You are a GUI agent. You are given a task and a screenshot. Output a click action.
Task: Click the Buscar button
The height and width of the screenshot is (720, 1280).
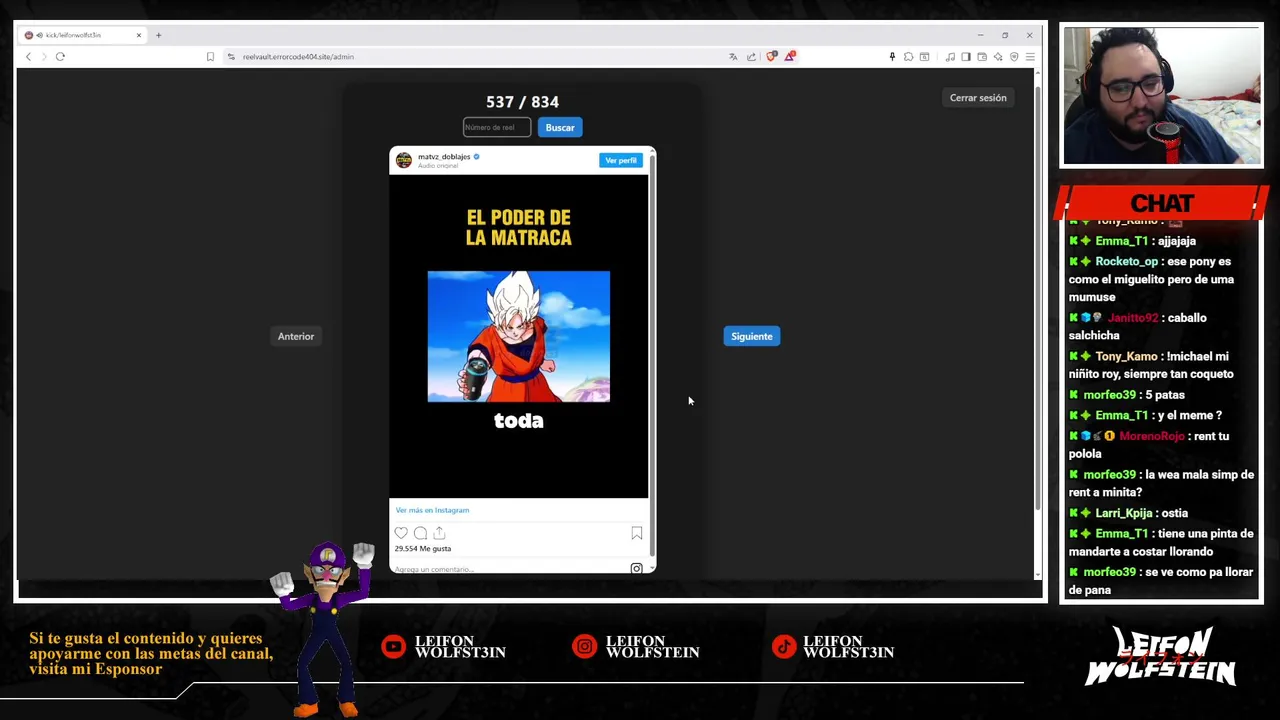click(560, 127)
